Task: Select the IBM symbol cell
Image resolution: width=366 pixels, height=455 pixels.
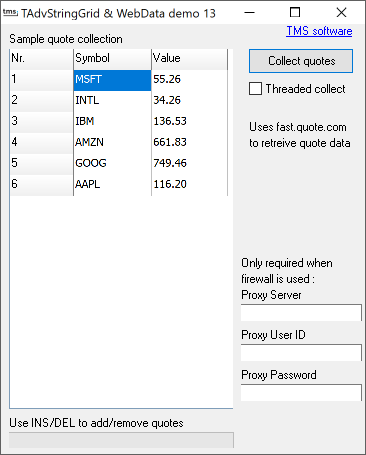Action: (x=112, y=122)
